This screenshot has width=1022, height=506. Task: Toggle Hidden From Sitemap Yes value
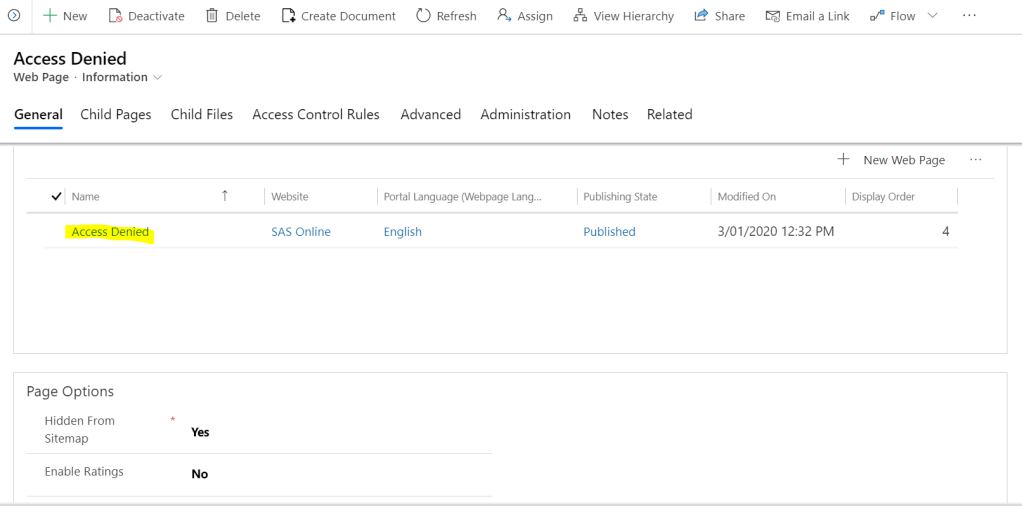point(200,432)
